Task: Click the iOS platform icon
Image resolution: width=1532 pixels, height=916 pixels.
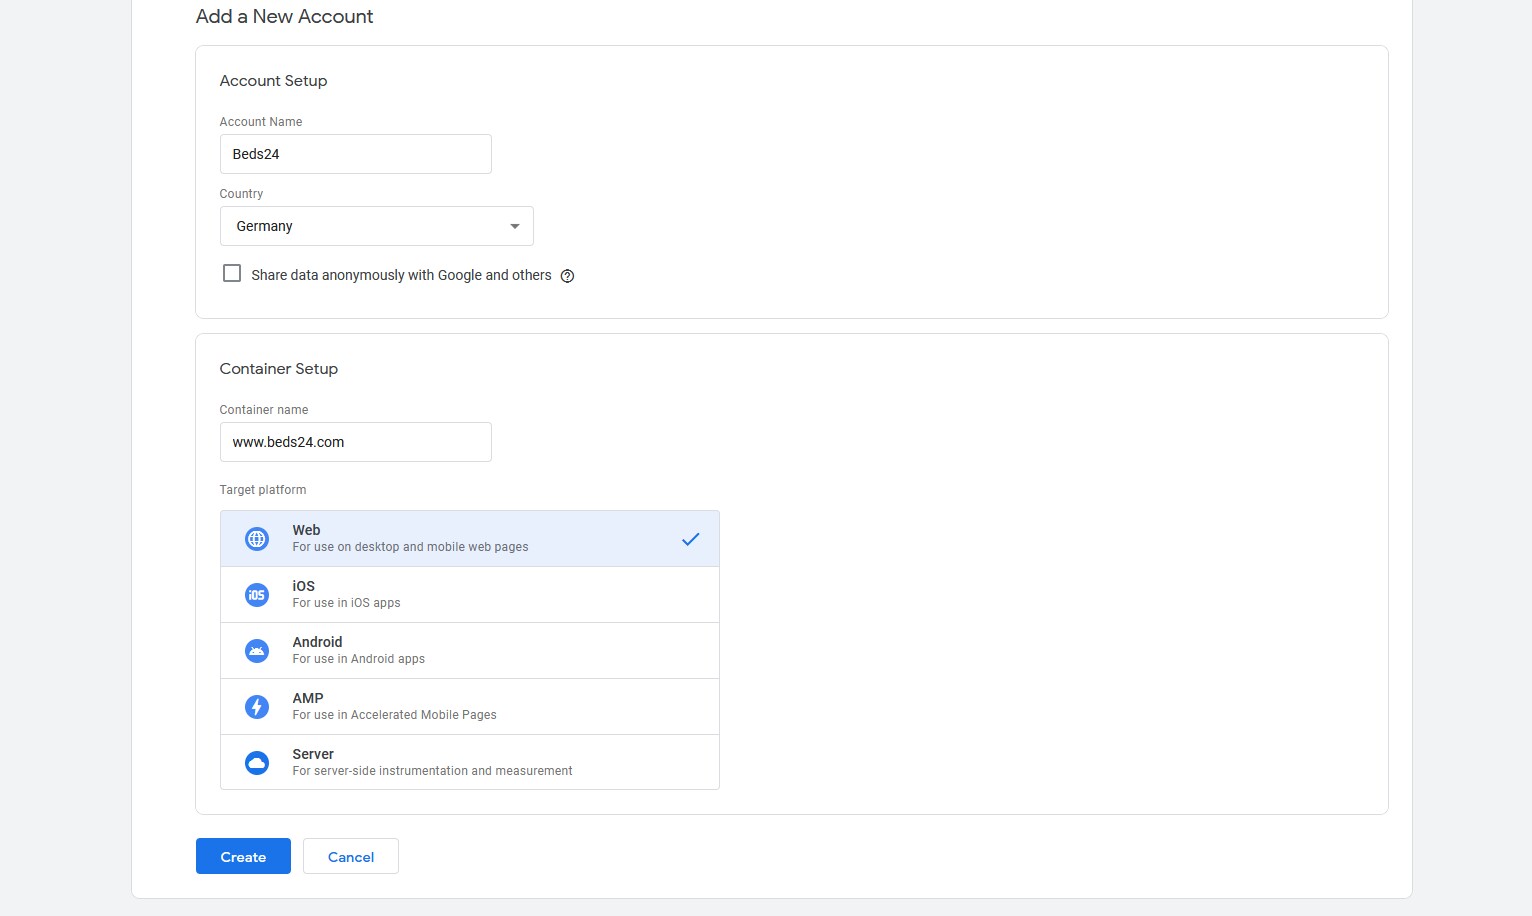Action: 257,595
